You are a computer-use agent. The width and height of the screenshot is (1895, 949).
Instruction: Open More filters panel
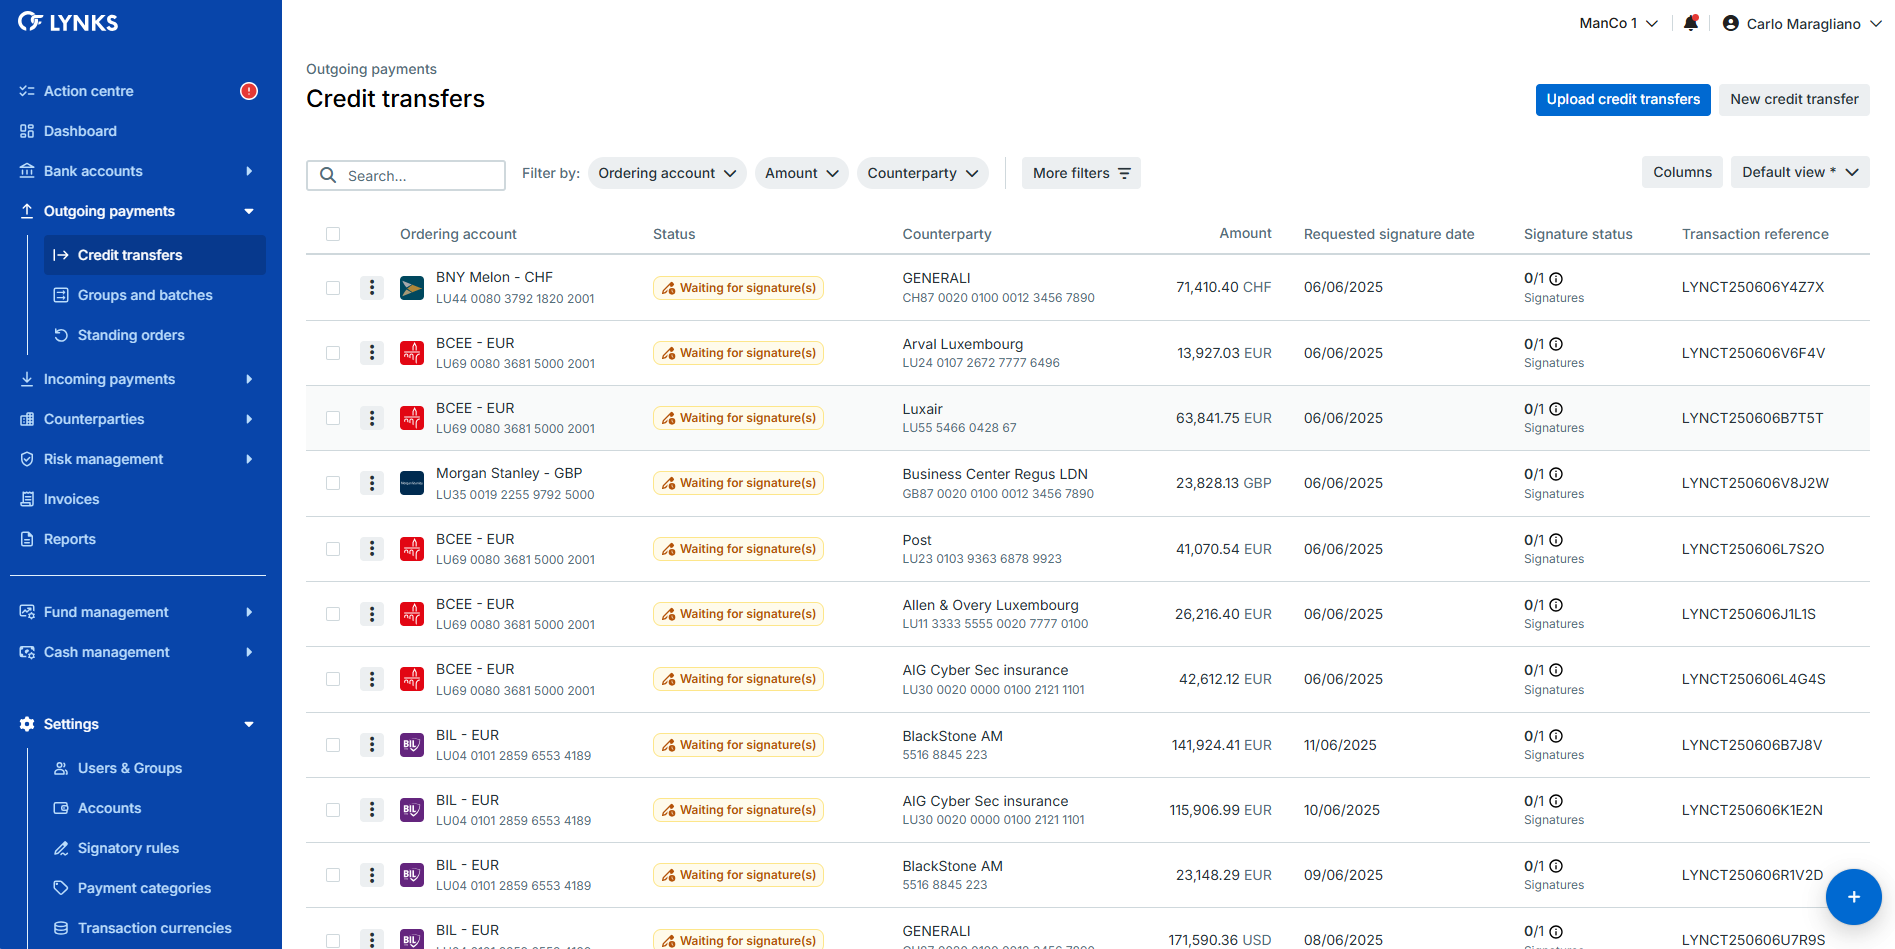click(1081, 173)
